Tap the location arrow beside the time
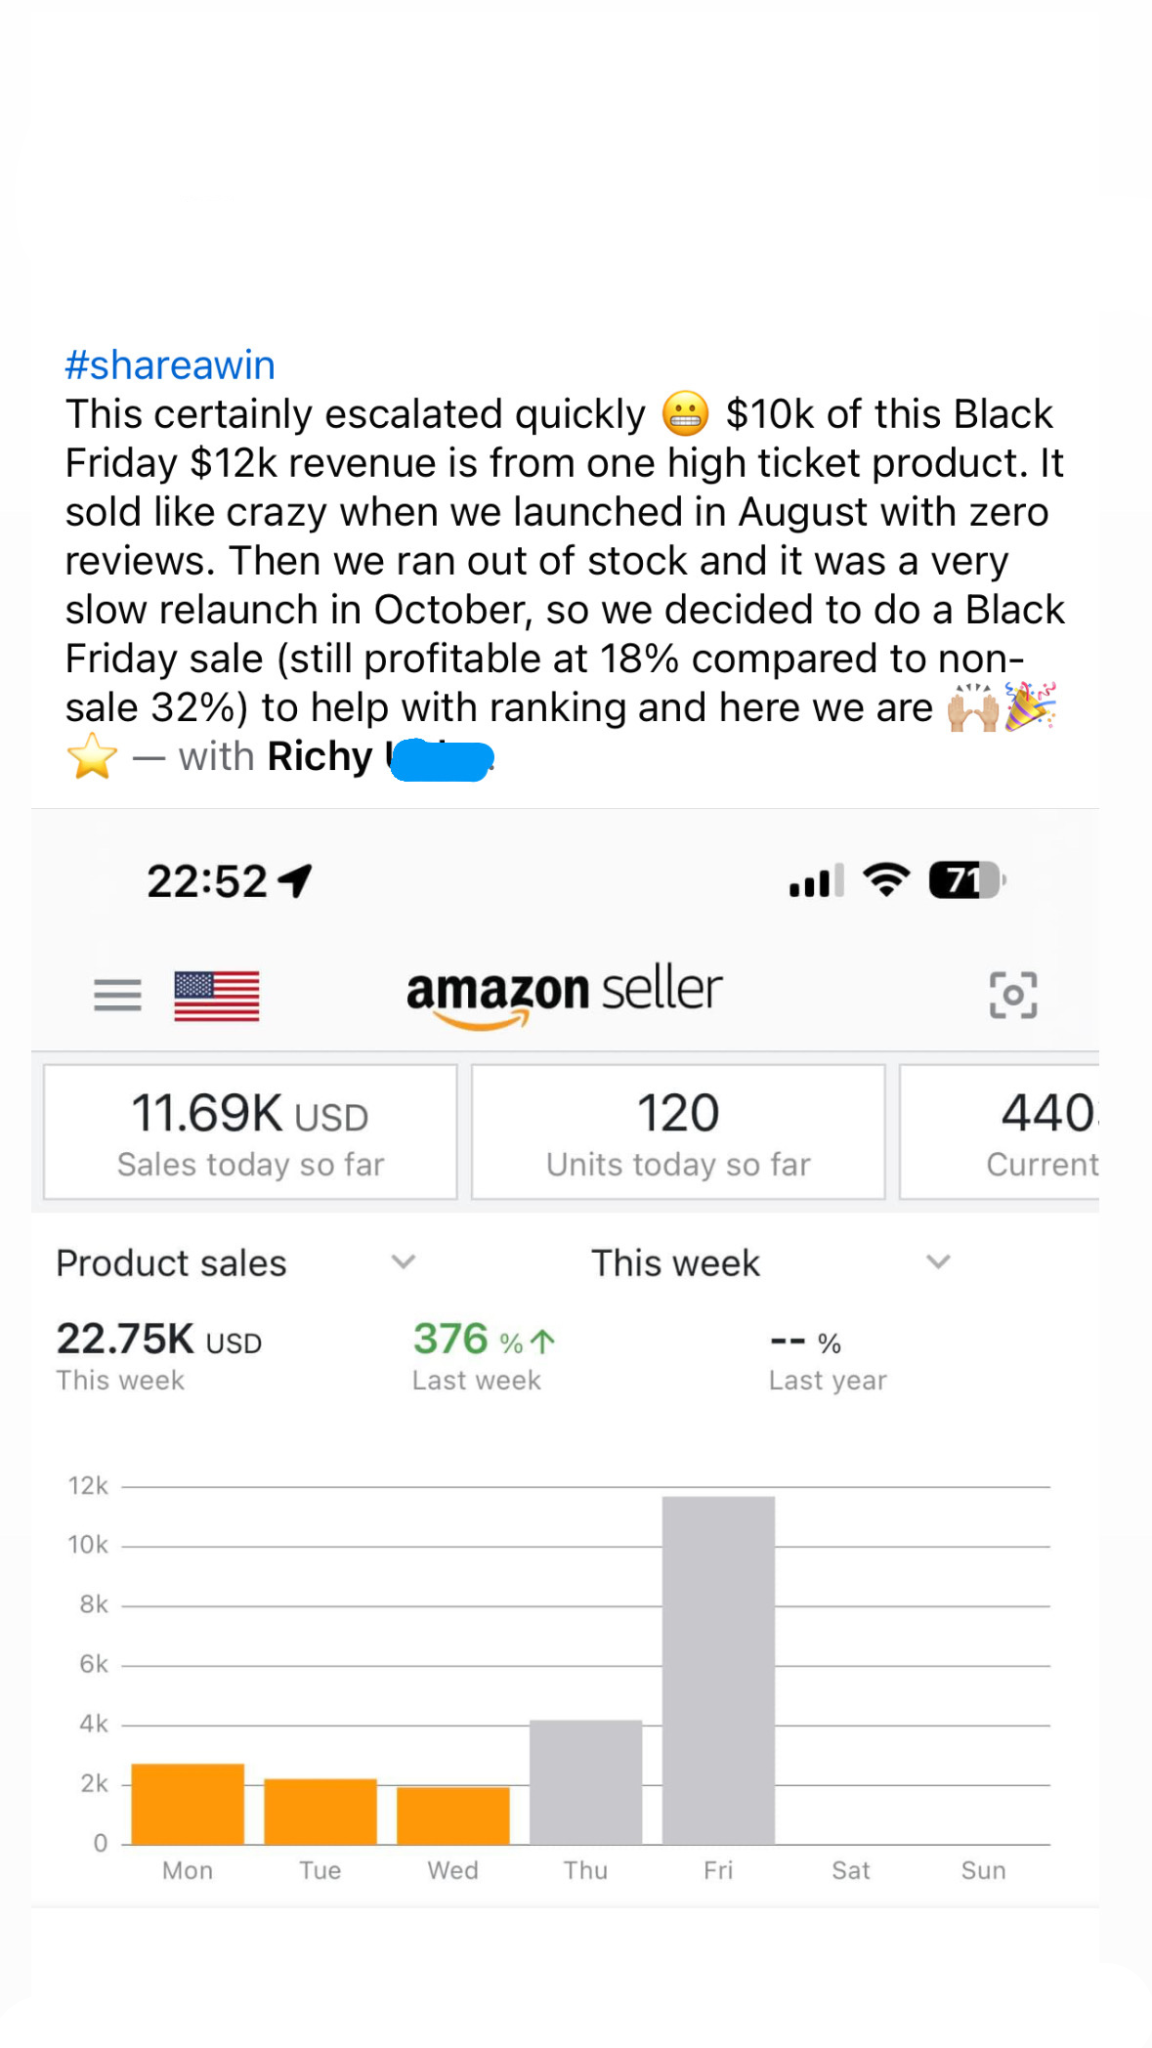Viewport: 1152px width, 2048px height. click(x=296, y=880)
